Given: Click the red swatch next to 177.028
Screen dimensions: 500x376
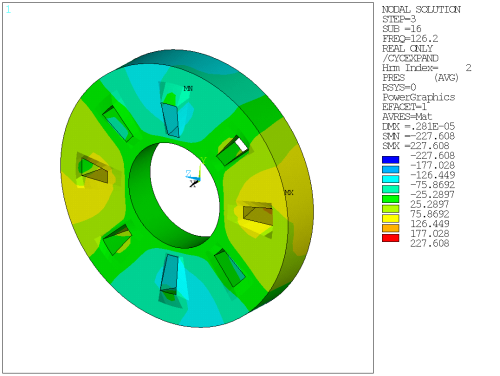Looking at the screenshot, I should [390, 238].
